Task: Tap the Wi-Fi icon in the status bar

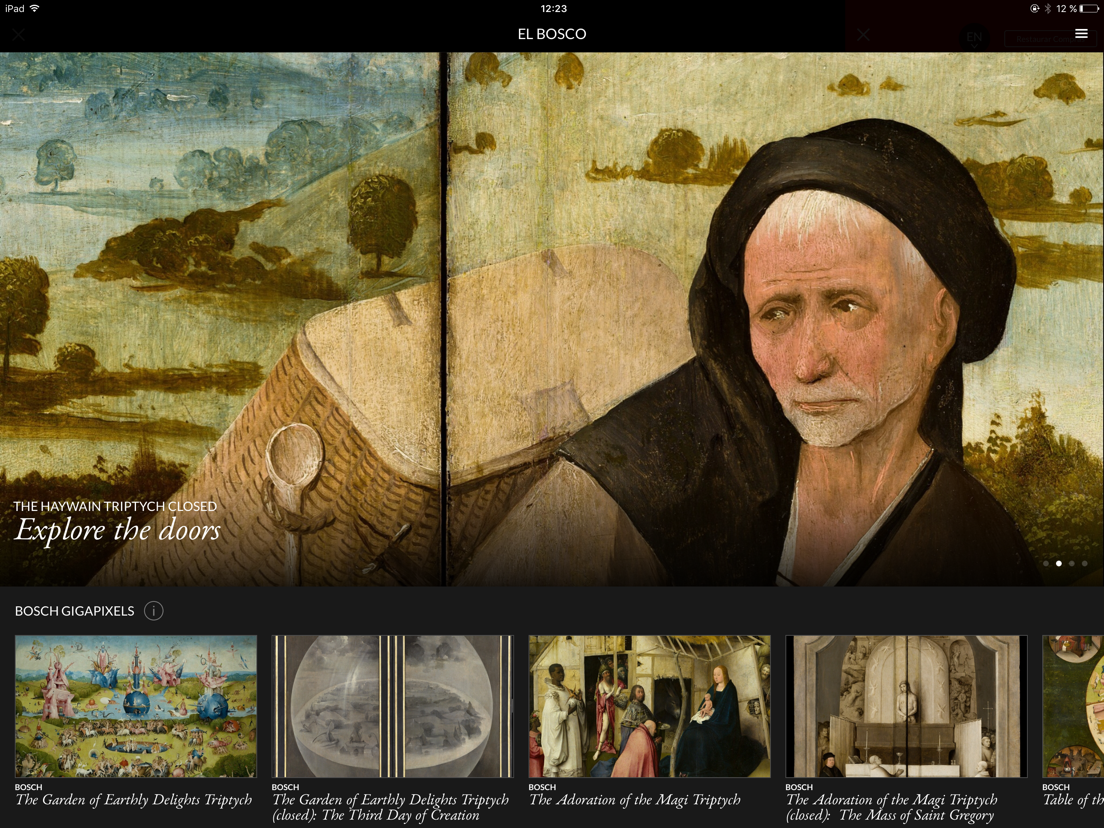Action: point(34,8)
